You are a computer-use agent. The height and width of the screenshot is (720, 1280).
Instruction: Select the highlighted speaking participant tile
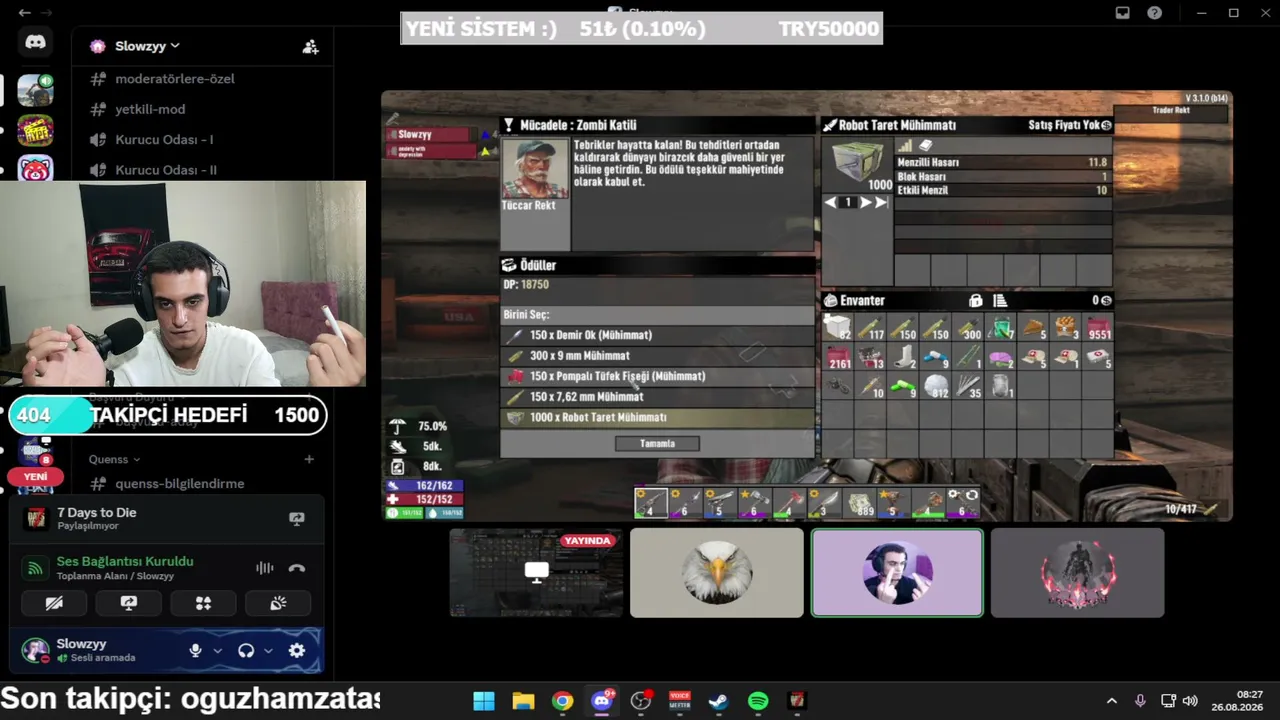click(x=897, y=573)
